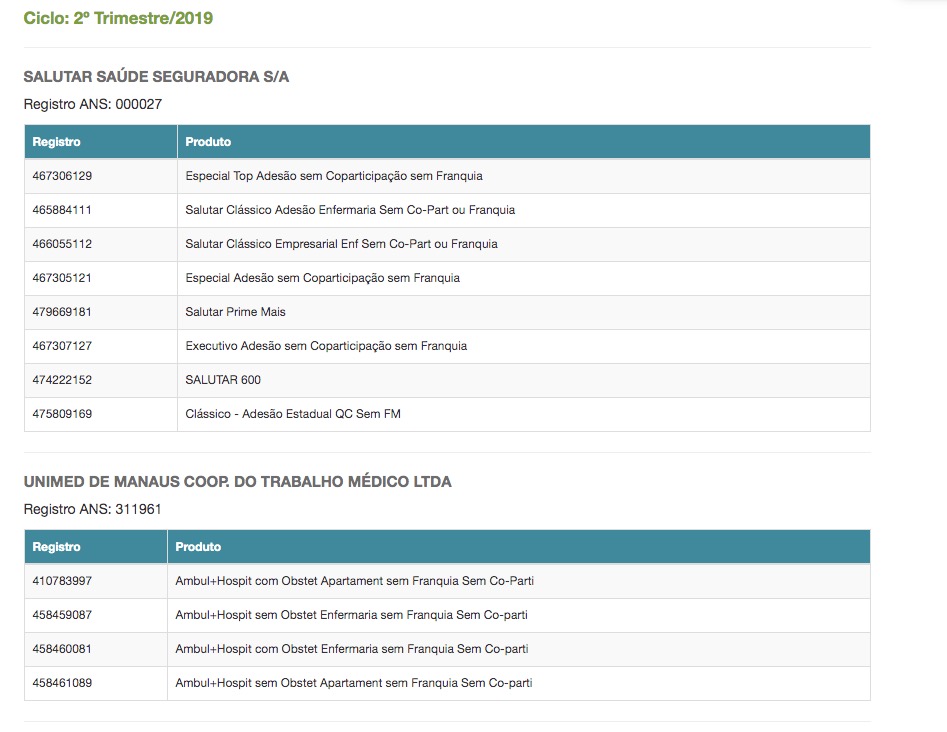Select 'Salutar Clássico Adesão Enfermaria' product row
Image resolution: width=947 pixels, height=732 pixels.
coord(350,210)
